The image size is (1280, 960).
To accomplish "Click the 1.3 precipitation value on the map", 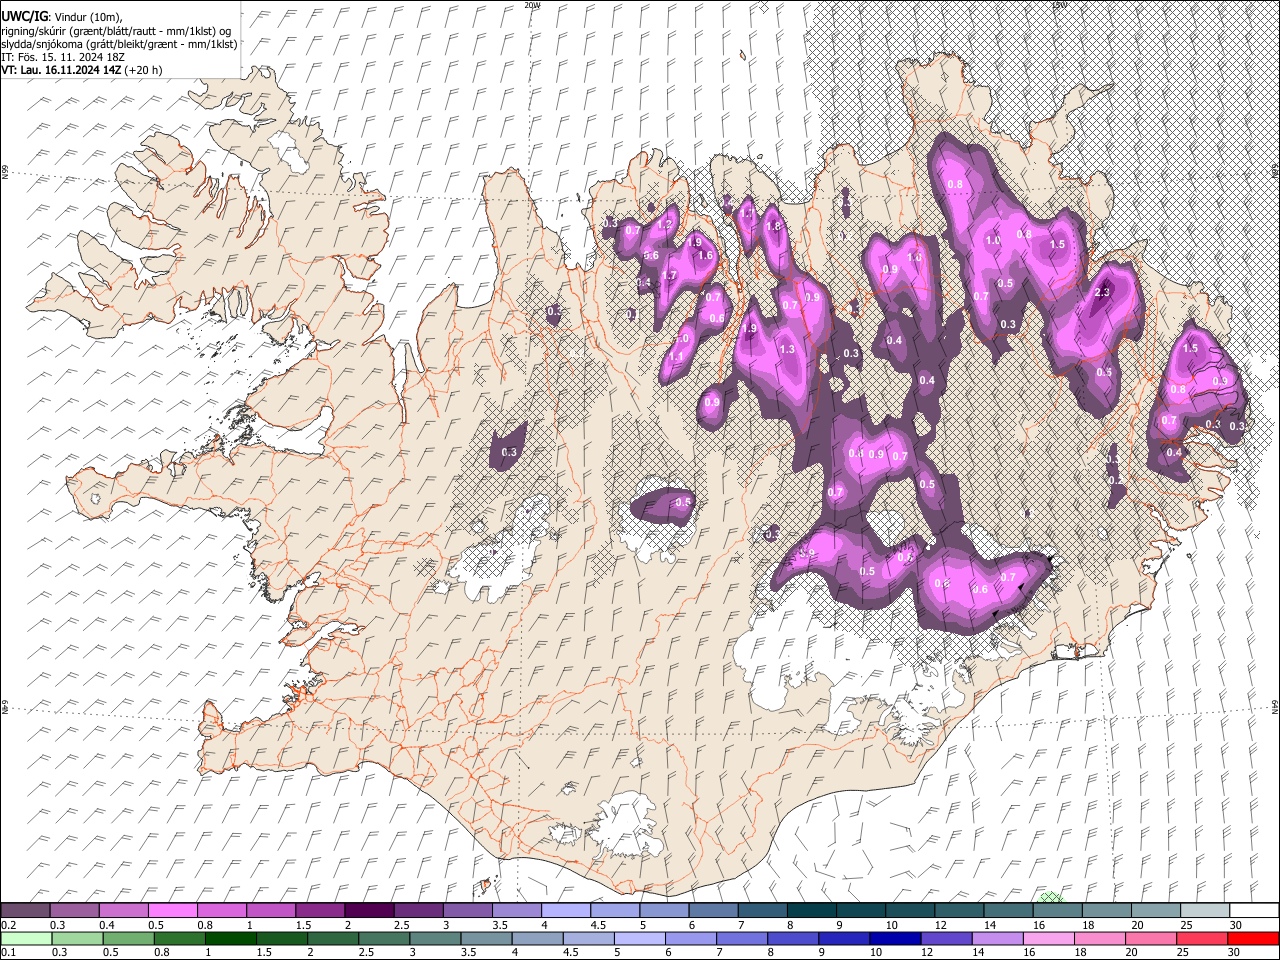I will (787, 349).
